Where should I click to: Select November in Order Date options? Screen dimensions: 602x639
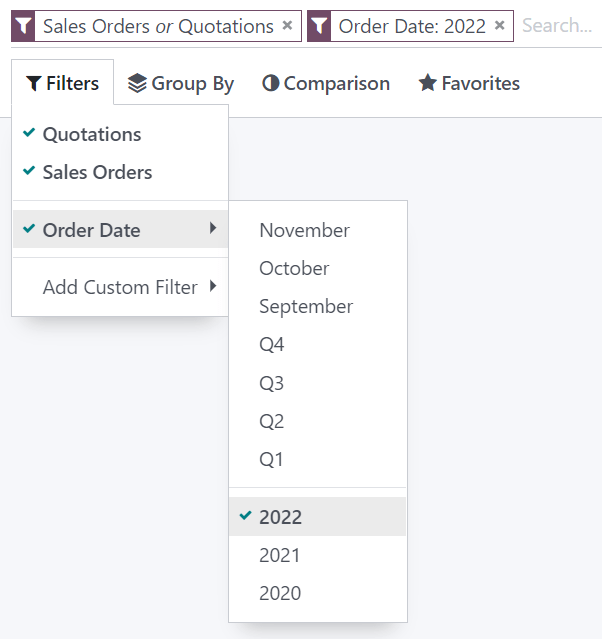tap(304, 230)
